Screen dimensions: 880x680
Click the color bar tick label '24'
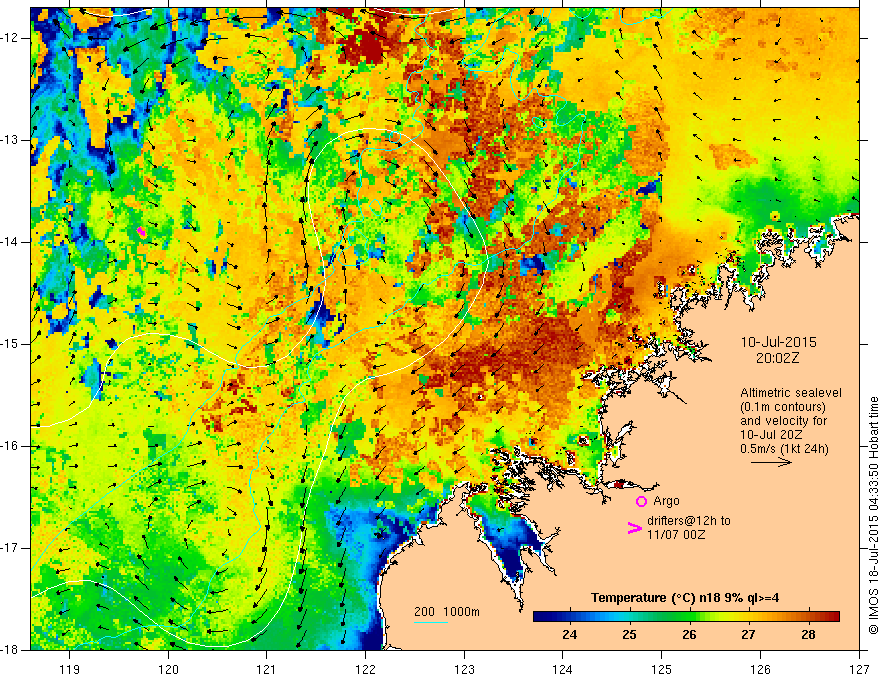570,635
